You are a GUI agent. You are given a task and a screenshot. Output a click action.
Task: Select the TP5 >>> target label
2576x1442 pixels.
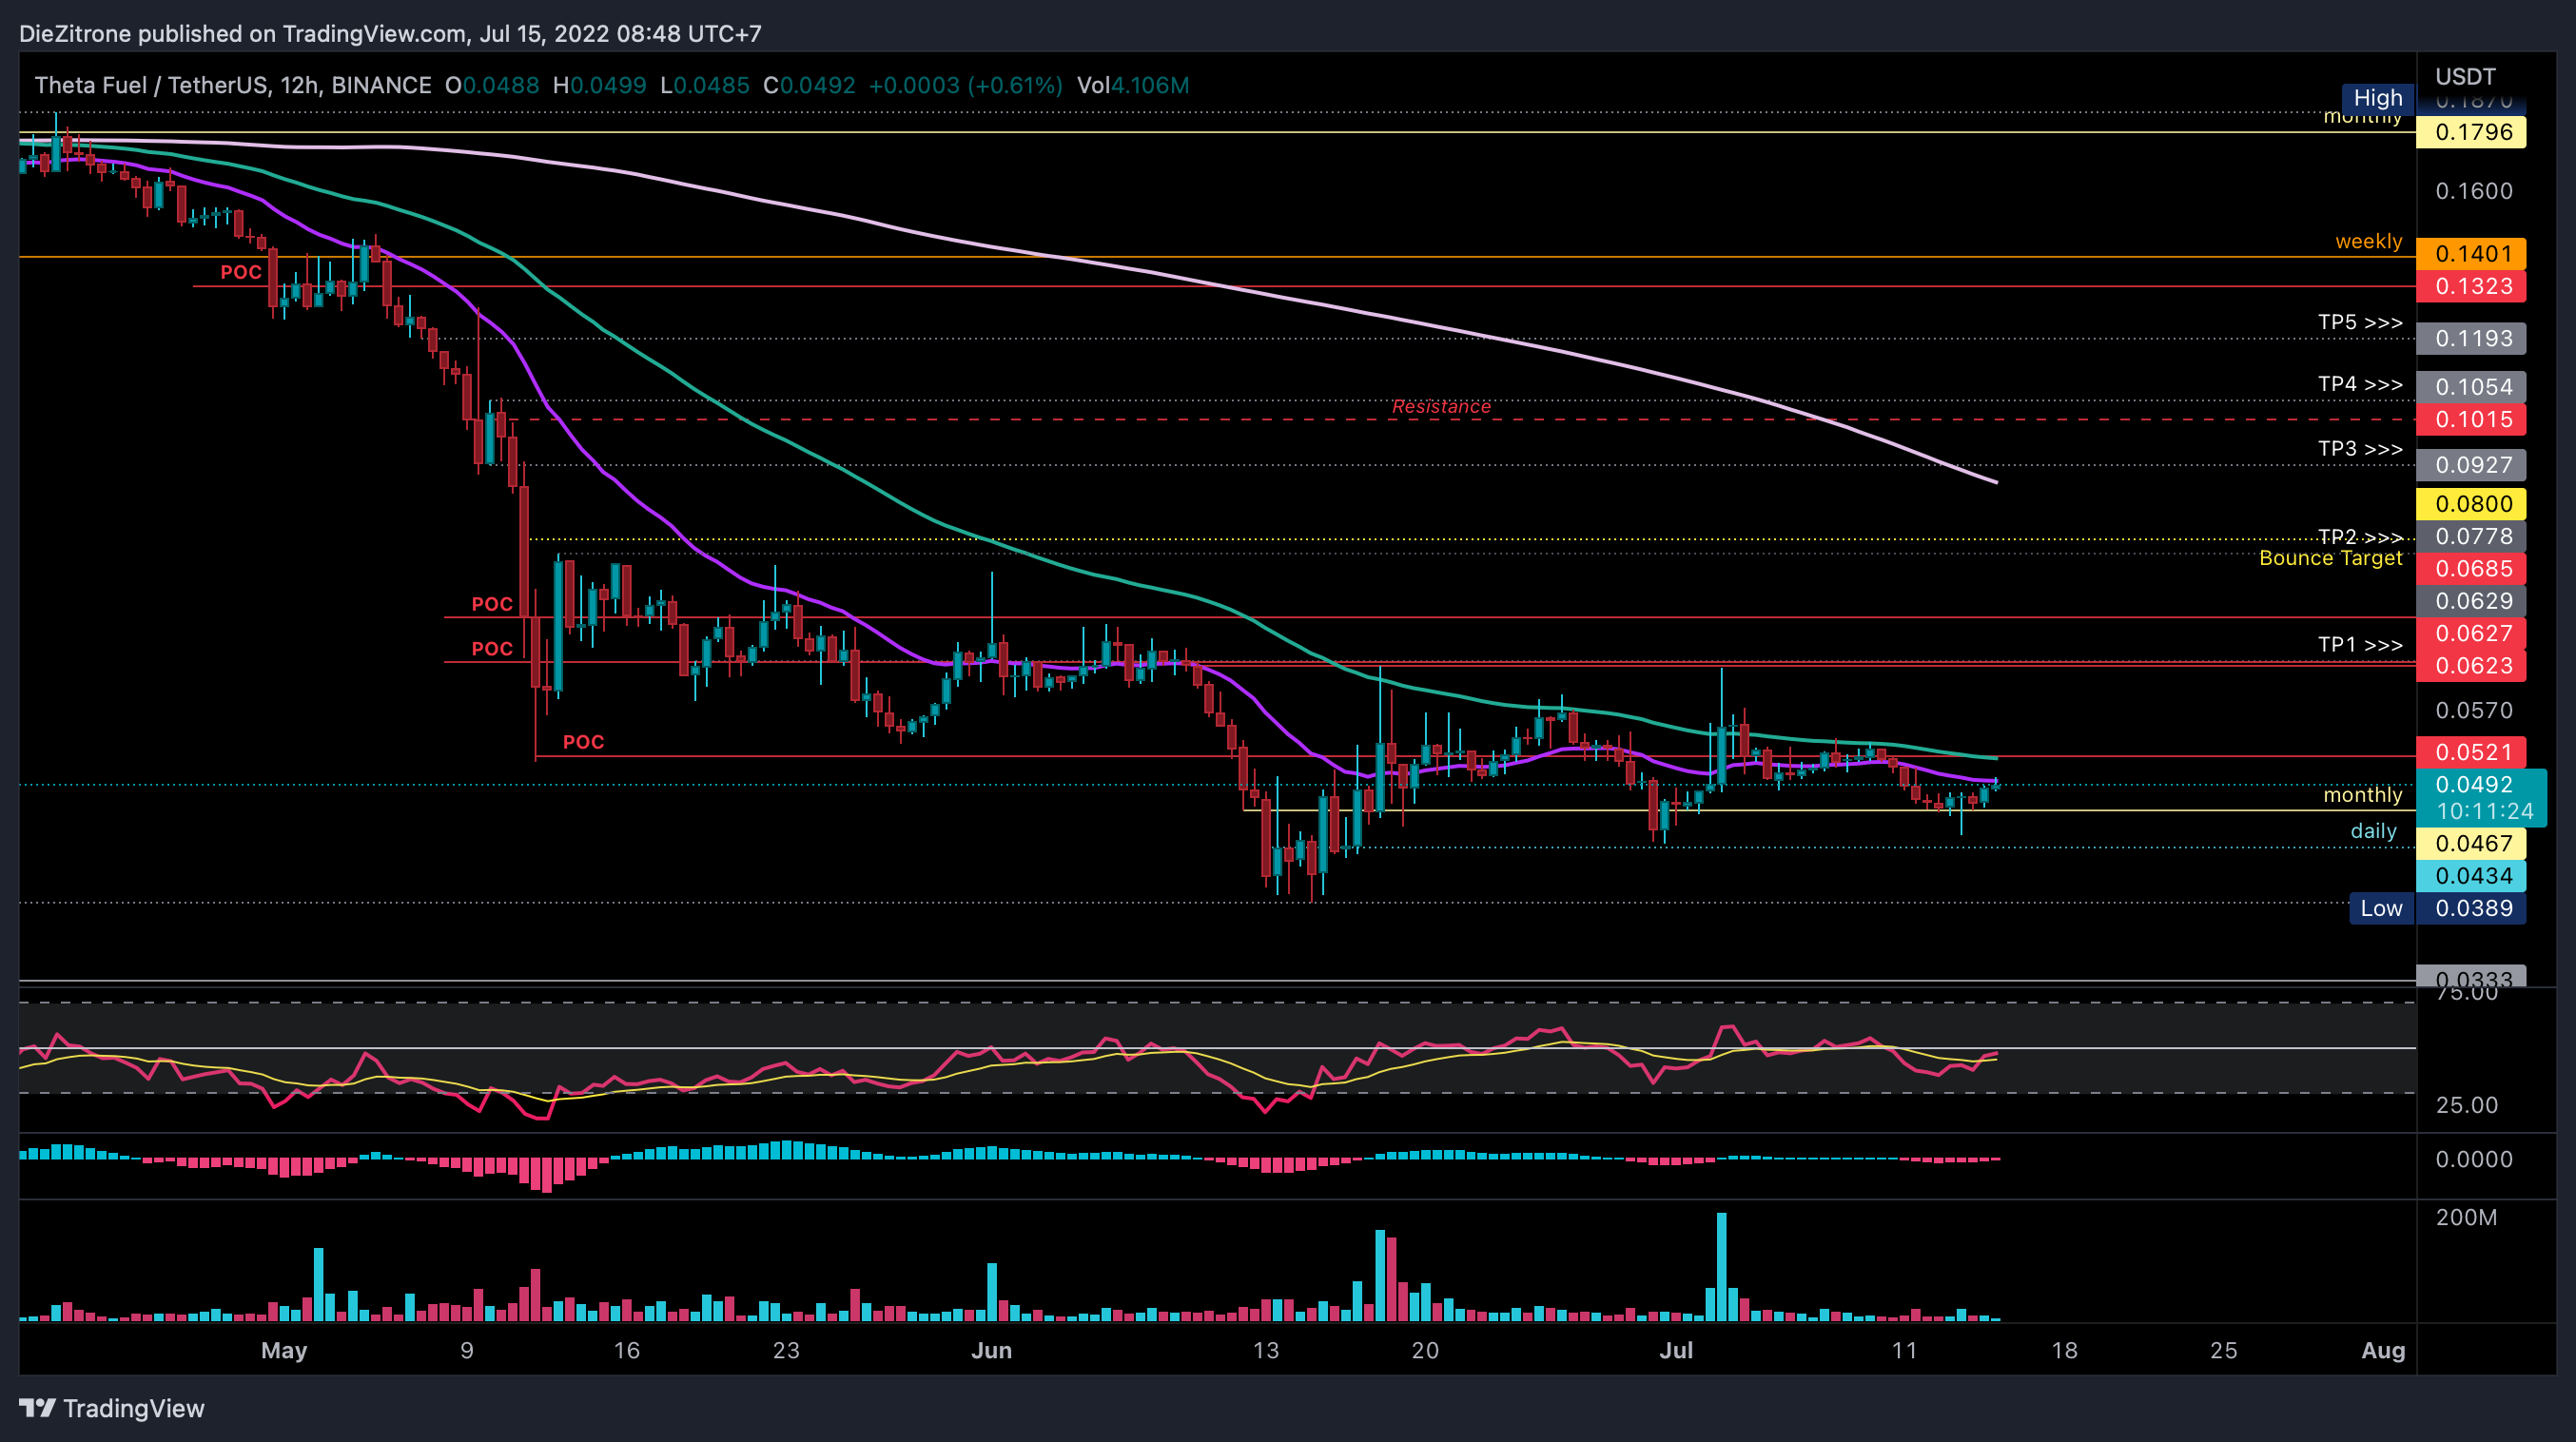(x=2359, y=322)
